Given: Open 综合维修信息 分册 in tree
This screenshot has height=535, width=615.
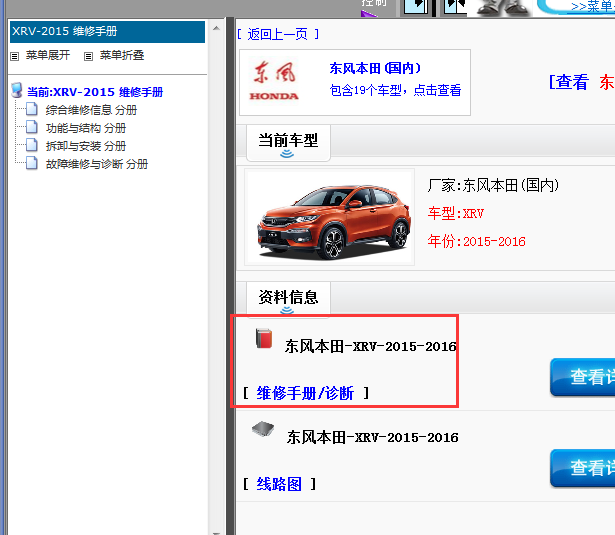Looking at the screenshot, I should point(91,110).
